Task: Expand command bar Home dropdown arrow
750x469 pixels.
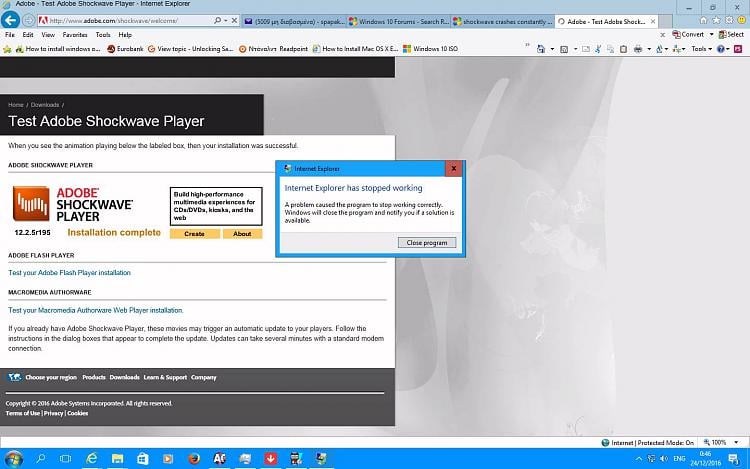Action: pos(552,49)
